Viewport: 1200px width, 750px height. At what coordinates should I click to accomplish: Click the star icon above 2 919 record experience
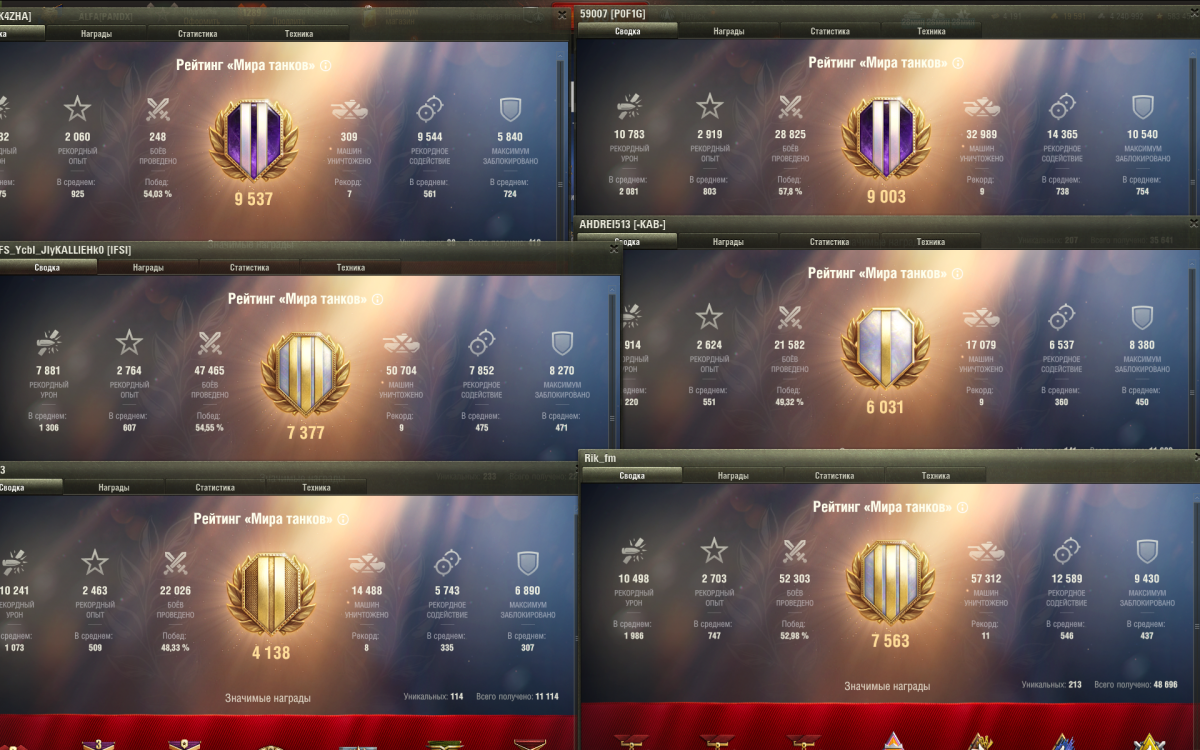point(709,106)
